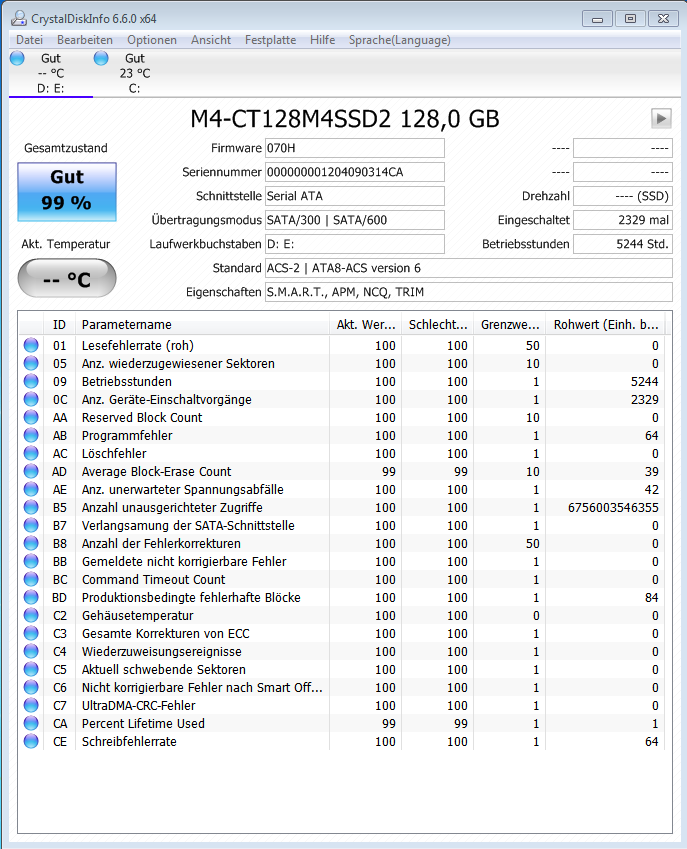This screenshot has height=849, width=687.
Task: Click the status orb of the B7 SATA-Schnittstelle row
Action: (x=31, y=525)
